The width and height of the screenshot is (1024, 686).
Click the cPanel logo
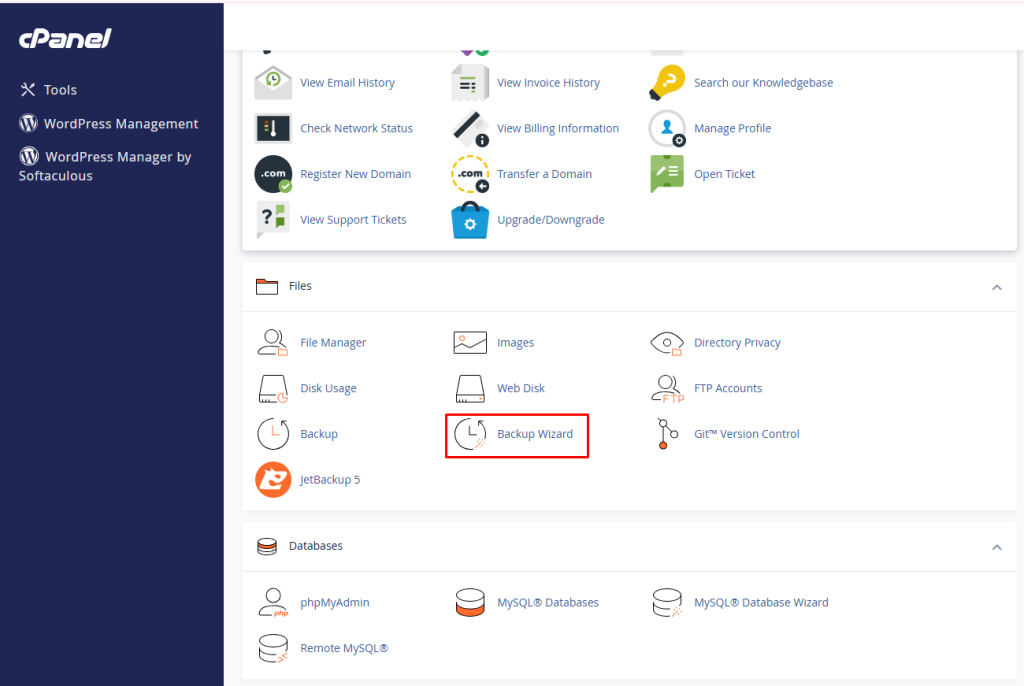(x=65, y=39)
